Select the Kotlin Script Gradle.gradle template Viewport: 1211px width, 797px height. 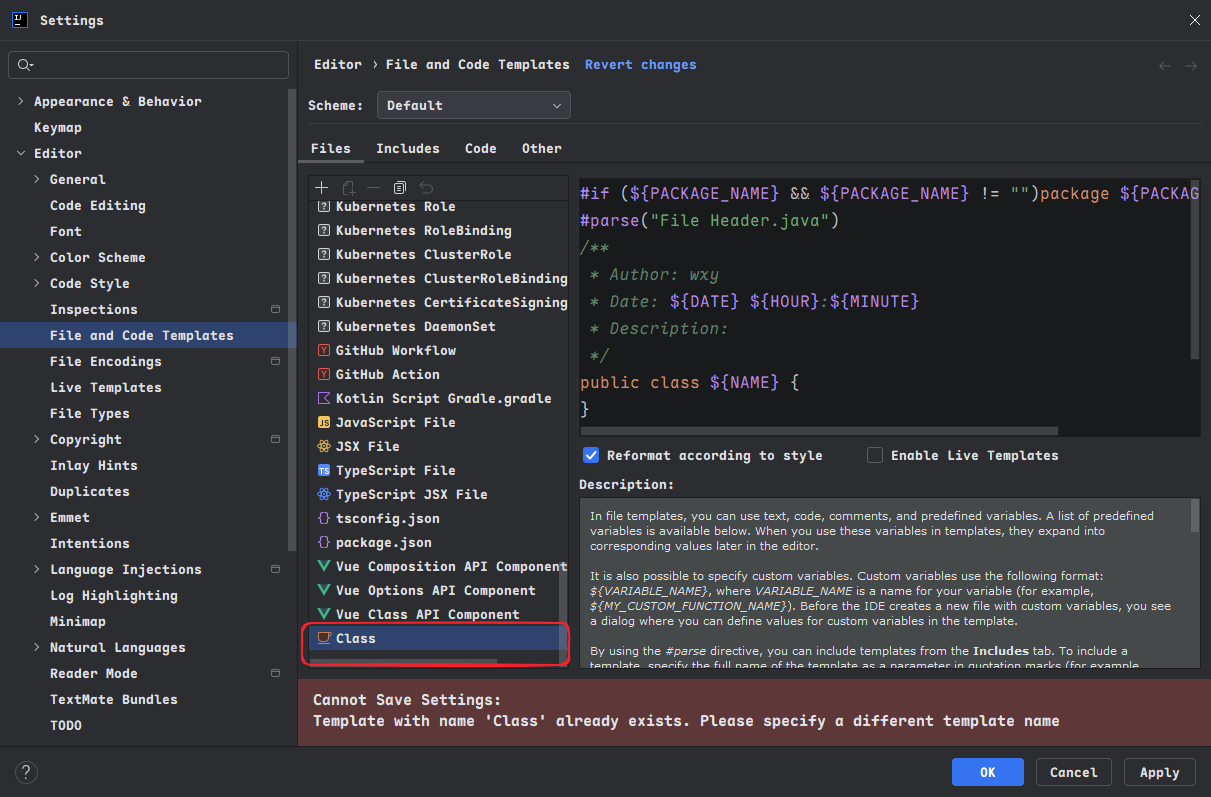[443, 399]
